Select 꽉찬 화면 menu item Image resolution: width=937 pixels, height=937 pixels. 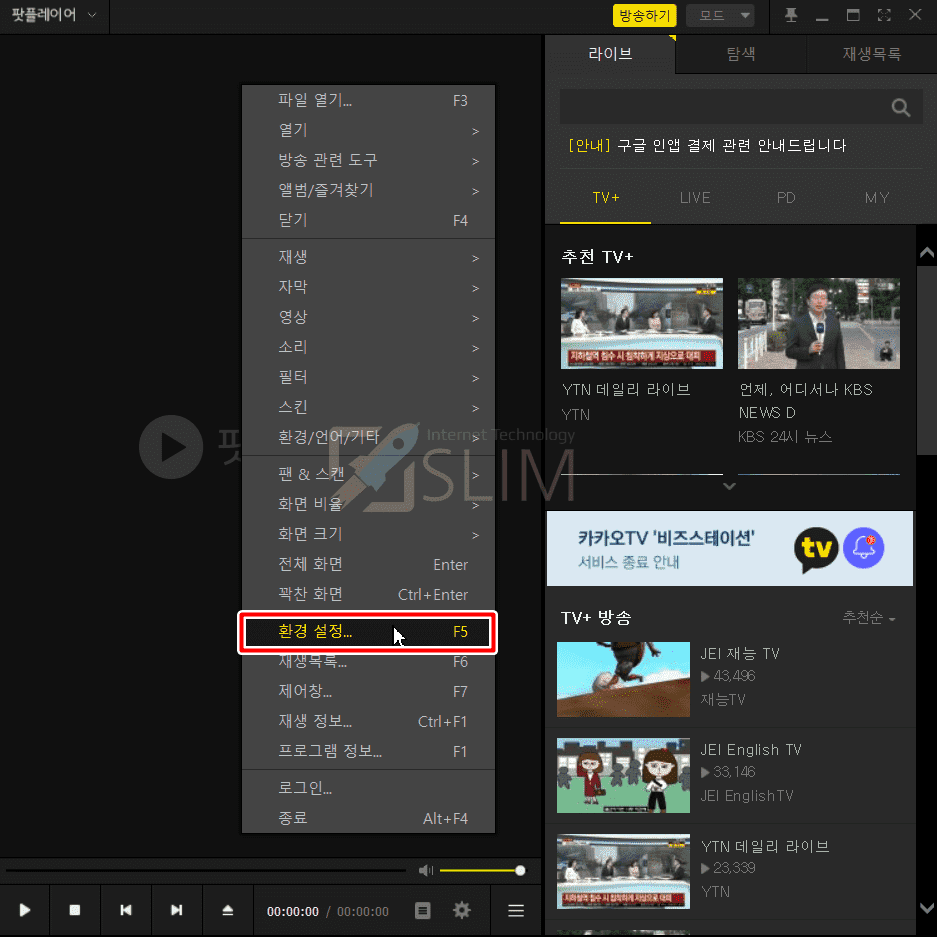369,594
